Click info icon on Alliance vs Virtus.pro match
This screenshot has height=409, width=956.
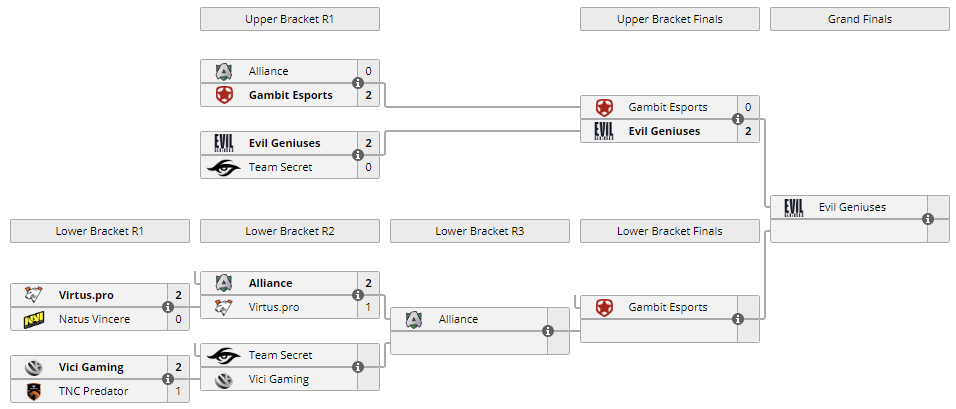tap(358, 295)
